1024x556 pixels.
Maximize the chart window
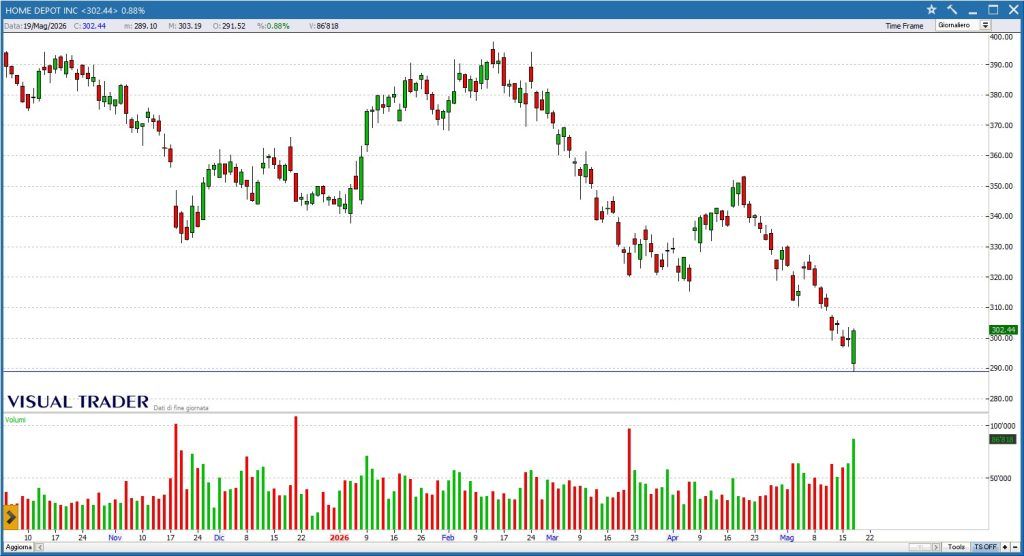pyautogui.click(x=993, y=10)
